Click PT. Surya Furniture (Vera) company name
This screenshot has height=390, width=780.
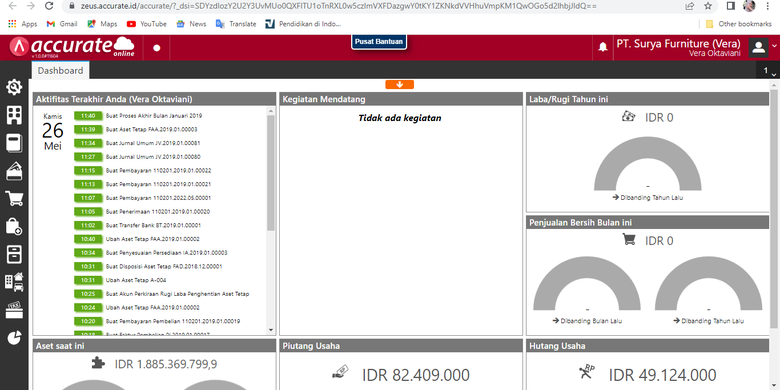point(679,43)
